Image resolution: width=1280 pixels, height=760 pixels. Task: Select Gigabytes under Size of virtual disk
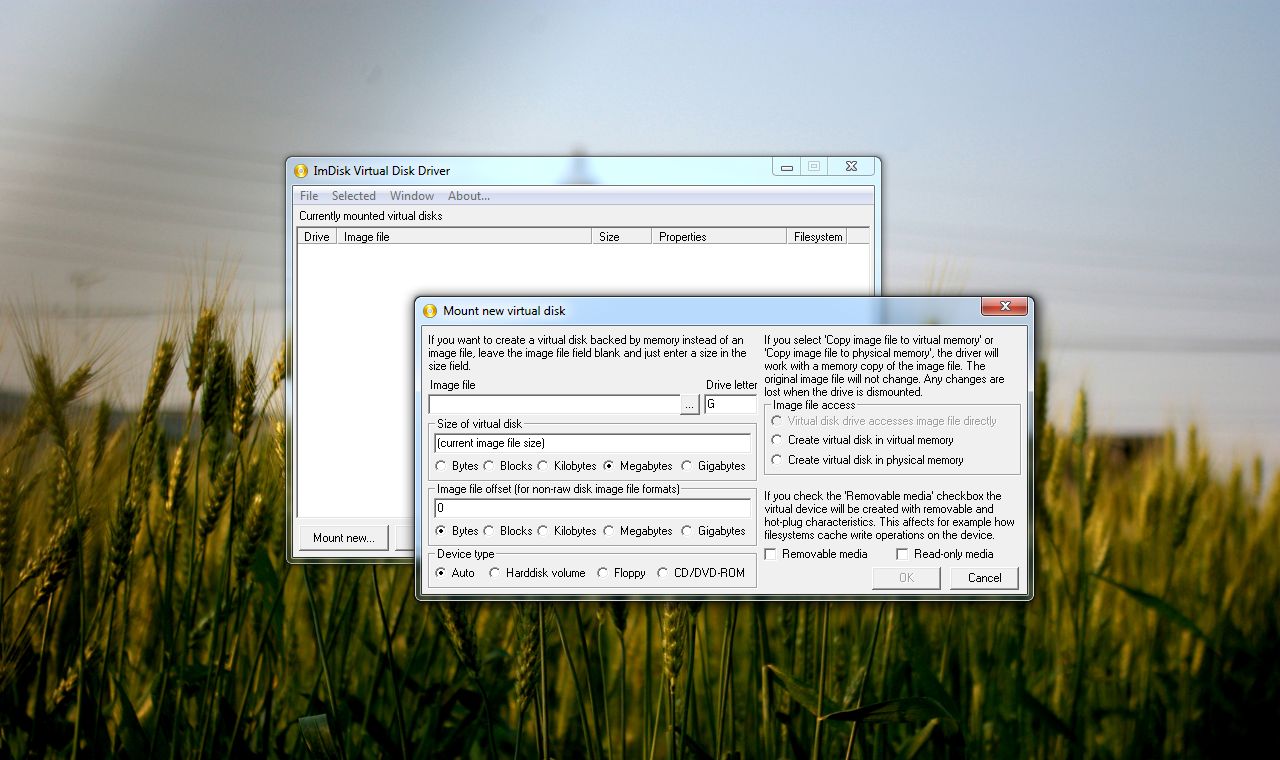click(713, 466)
